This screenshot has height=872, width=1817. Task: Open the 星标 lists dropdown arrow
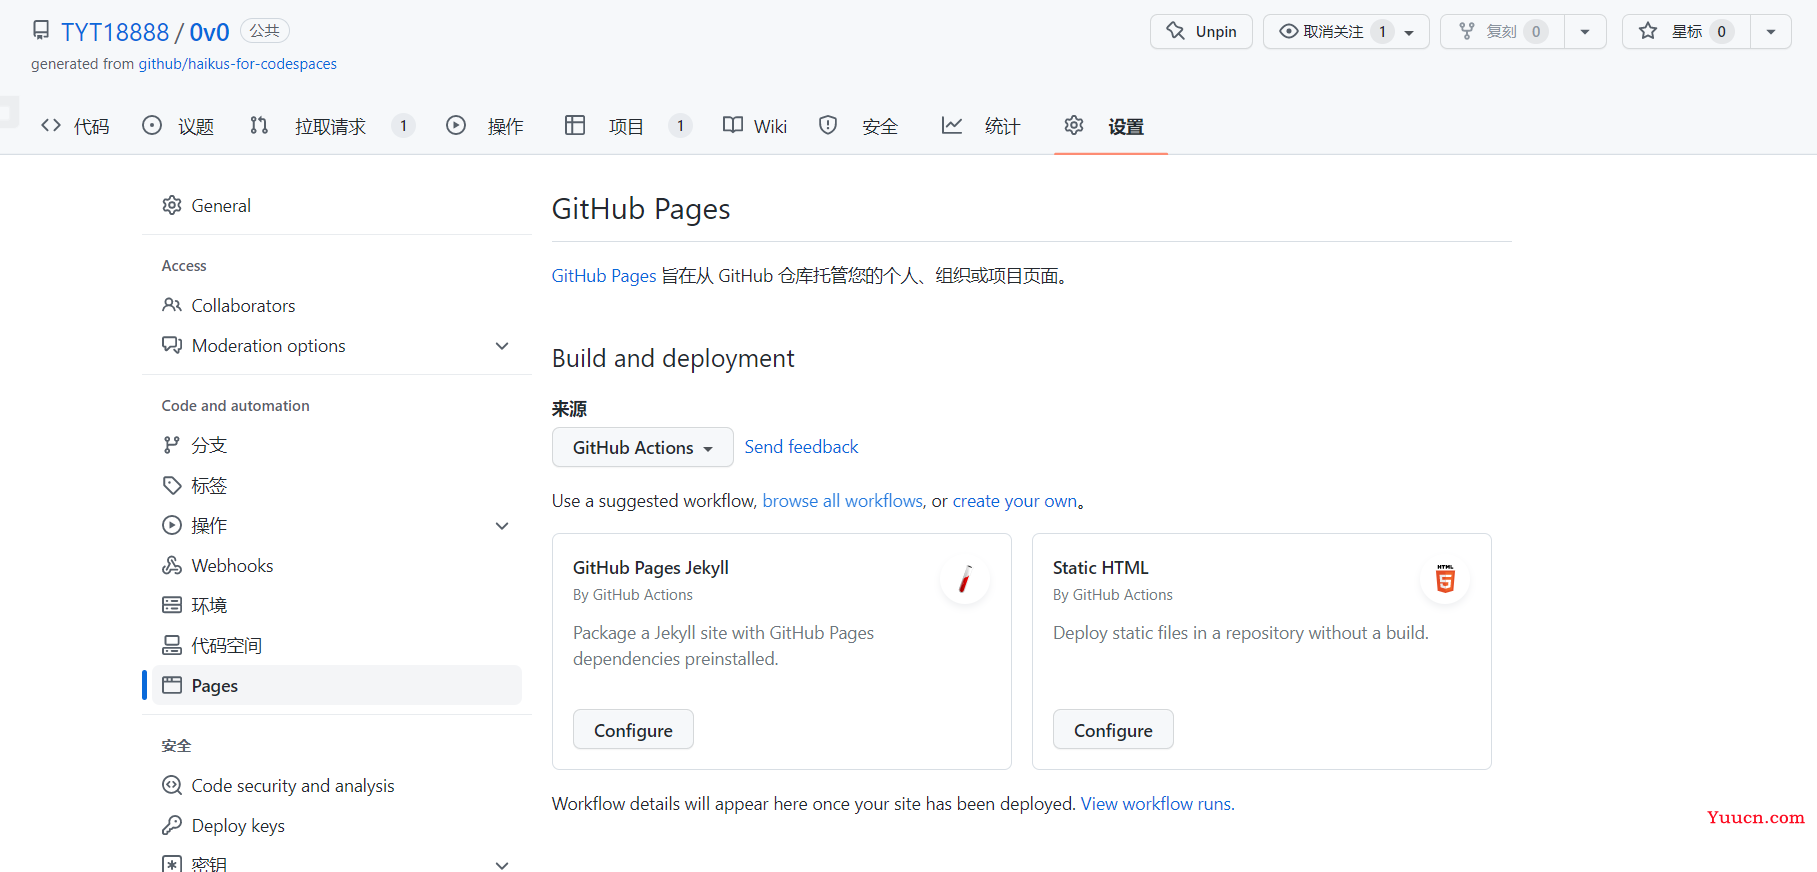pyautogui.click(x=1770, y=31)
